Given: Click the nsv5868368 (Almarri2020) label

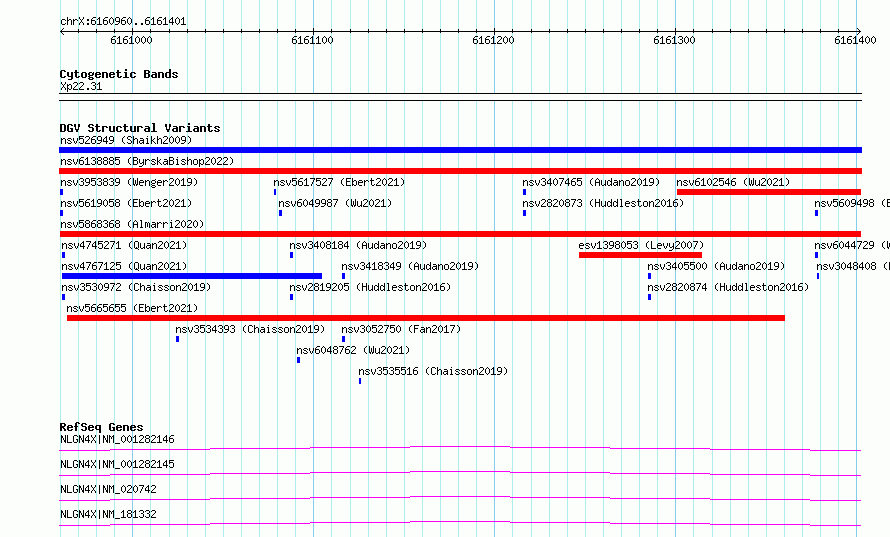Looking at the screenshot, I should pyautogui.click(x=132, y=224).
